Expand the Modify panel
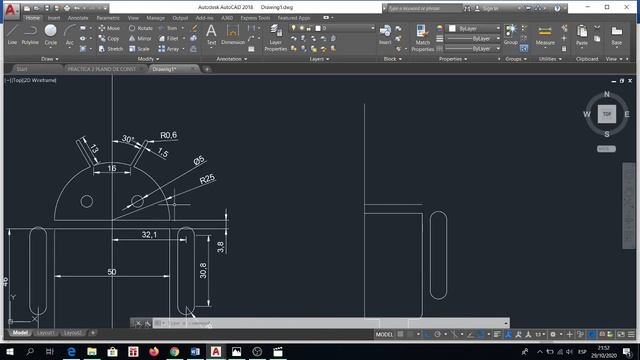 pyautogui.click(x=148, y=59)
